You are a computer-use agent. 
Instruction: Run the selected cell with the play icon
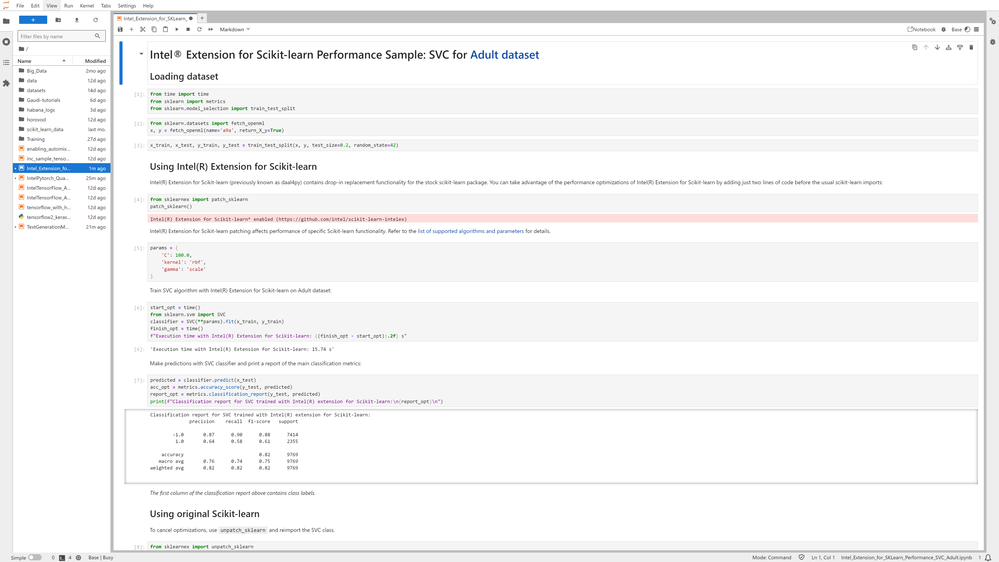pyautogui.click(x=177, y=30)
